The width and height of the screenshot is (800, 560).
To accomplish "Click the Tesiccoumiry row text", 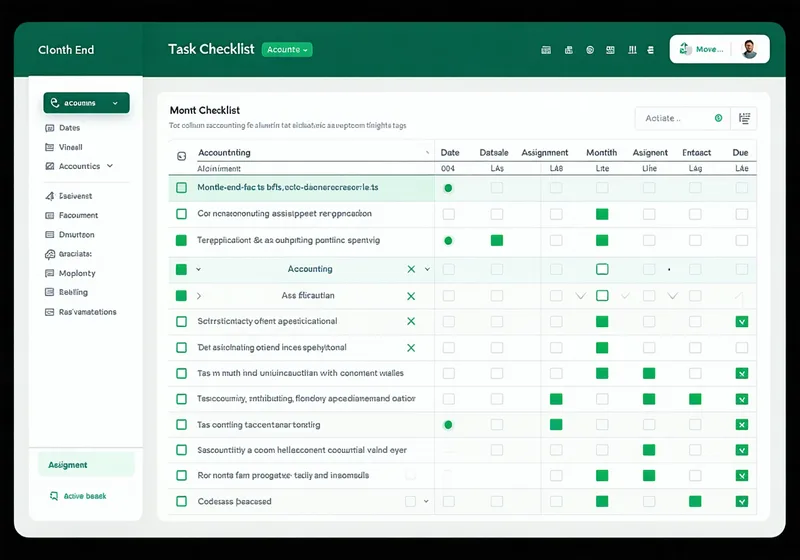I will point(306,398).
